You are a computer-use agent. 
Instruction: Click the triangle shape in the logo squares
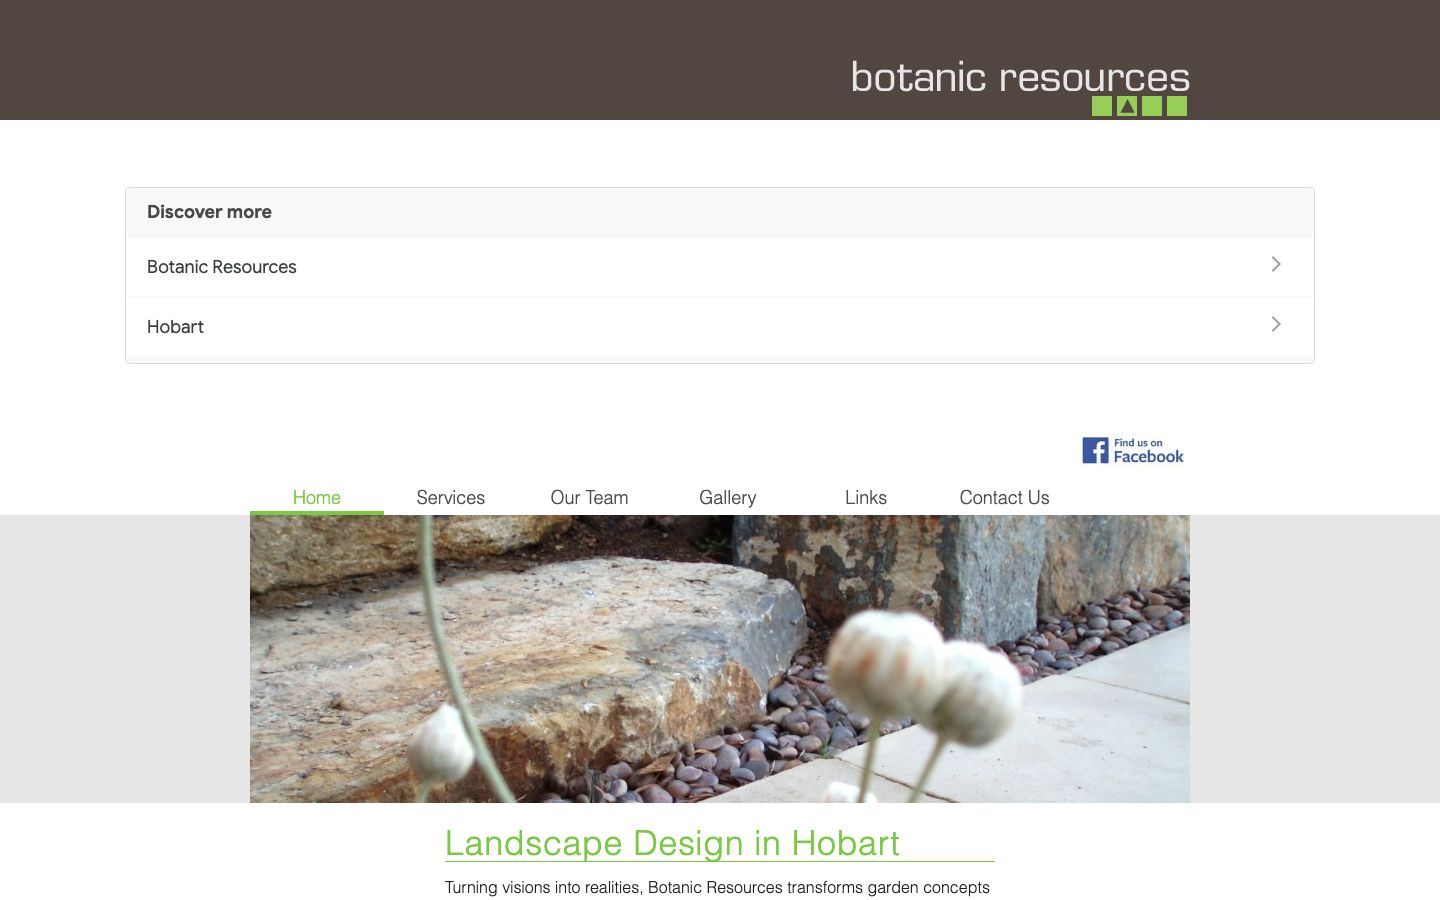[1127, 106]
